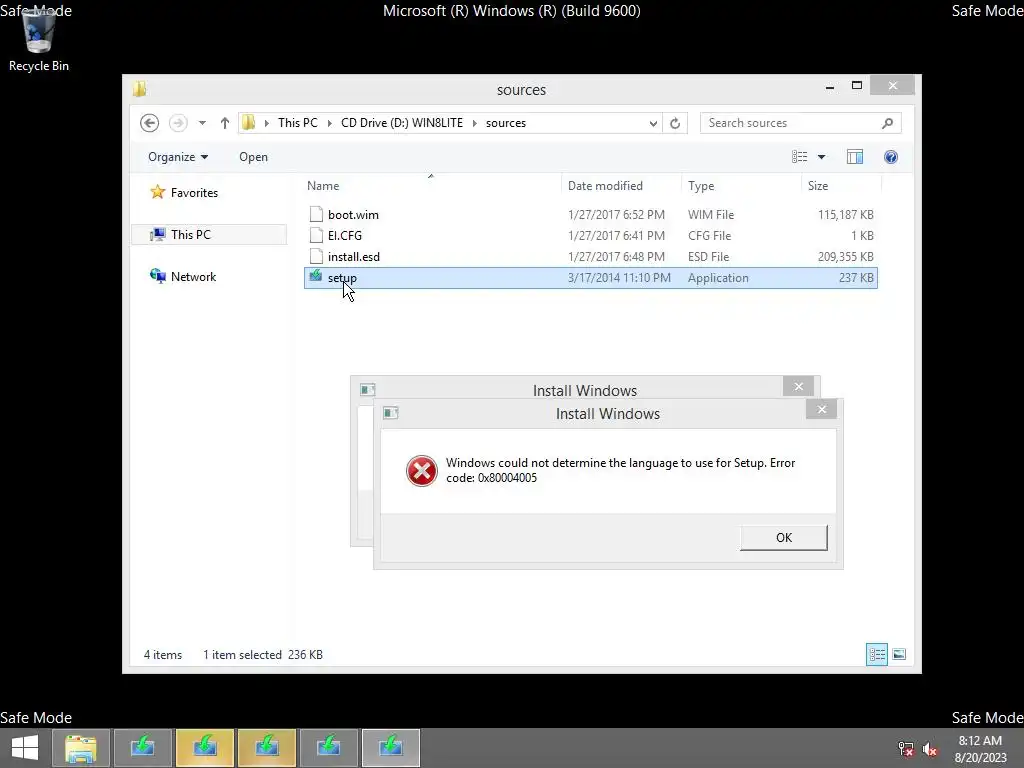Close the rear Install Windows window
The image size is (1024, 768).
tap(798, 387)
